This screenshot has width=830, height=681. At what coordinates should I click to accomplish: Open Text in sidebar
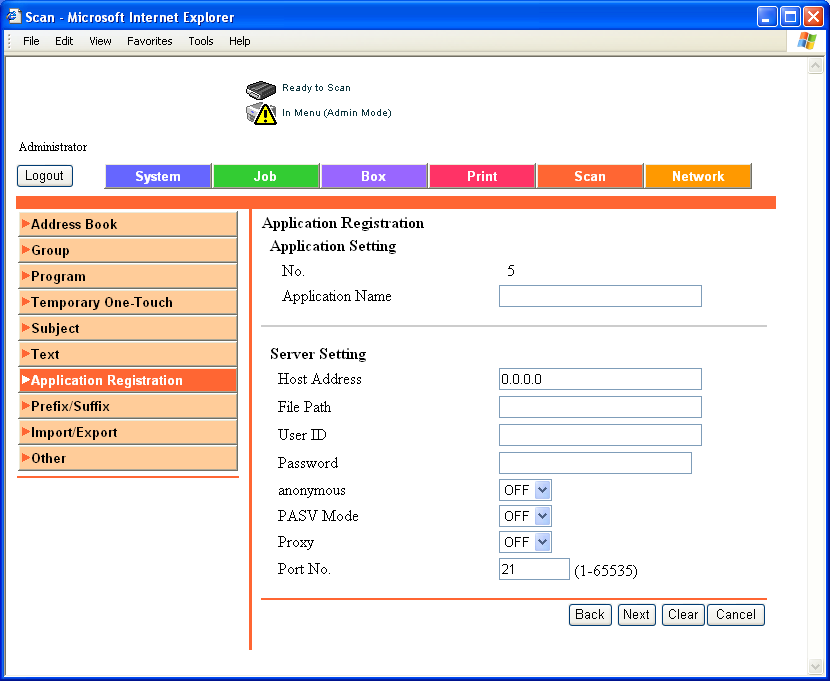tap(128, 354)
